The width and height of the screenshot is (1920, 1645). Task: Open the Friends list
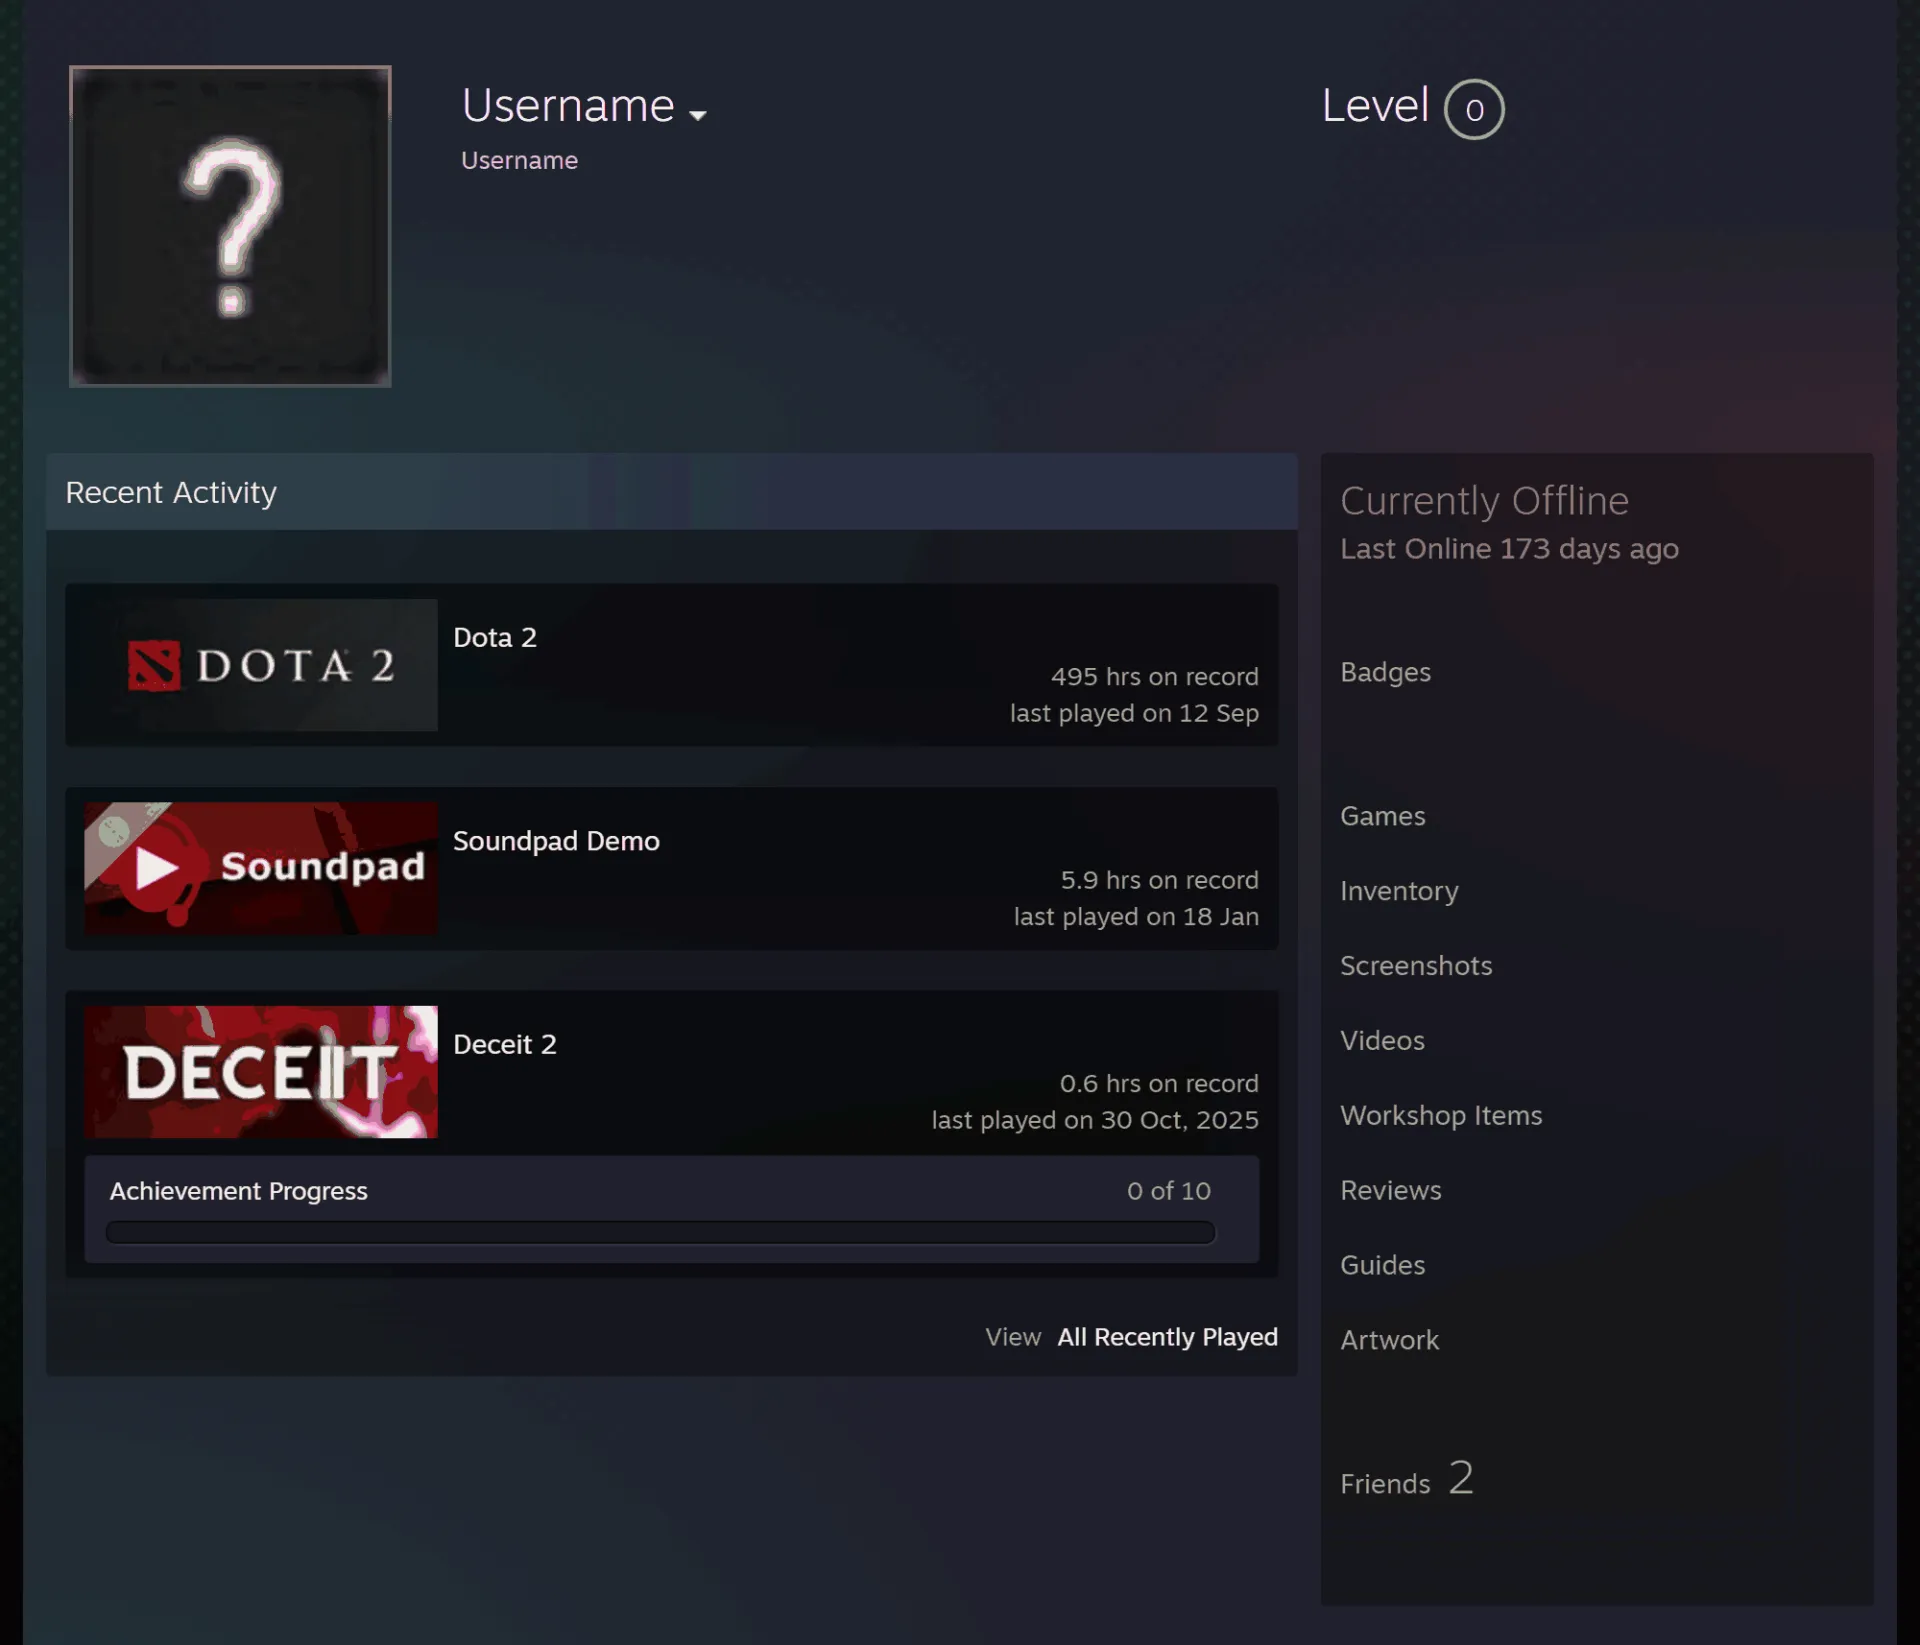click(x=1385, y=1484)
